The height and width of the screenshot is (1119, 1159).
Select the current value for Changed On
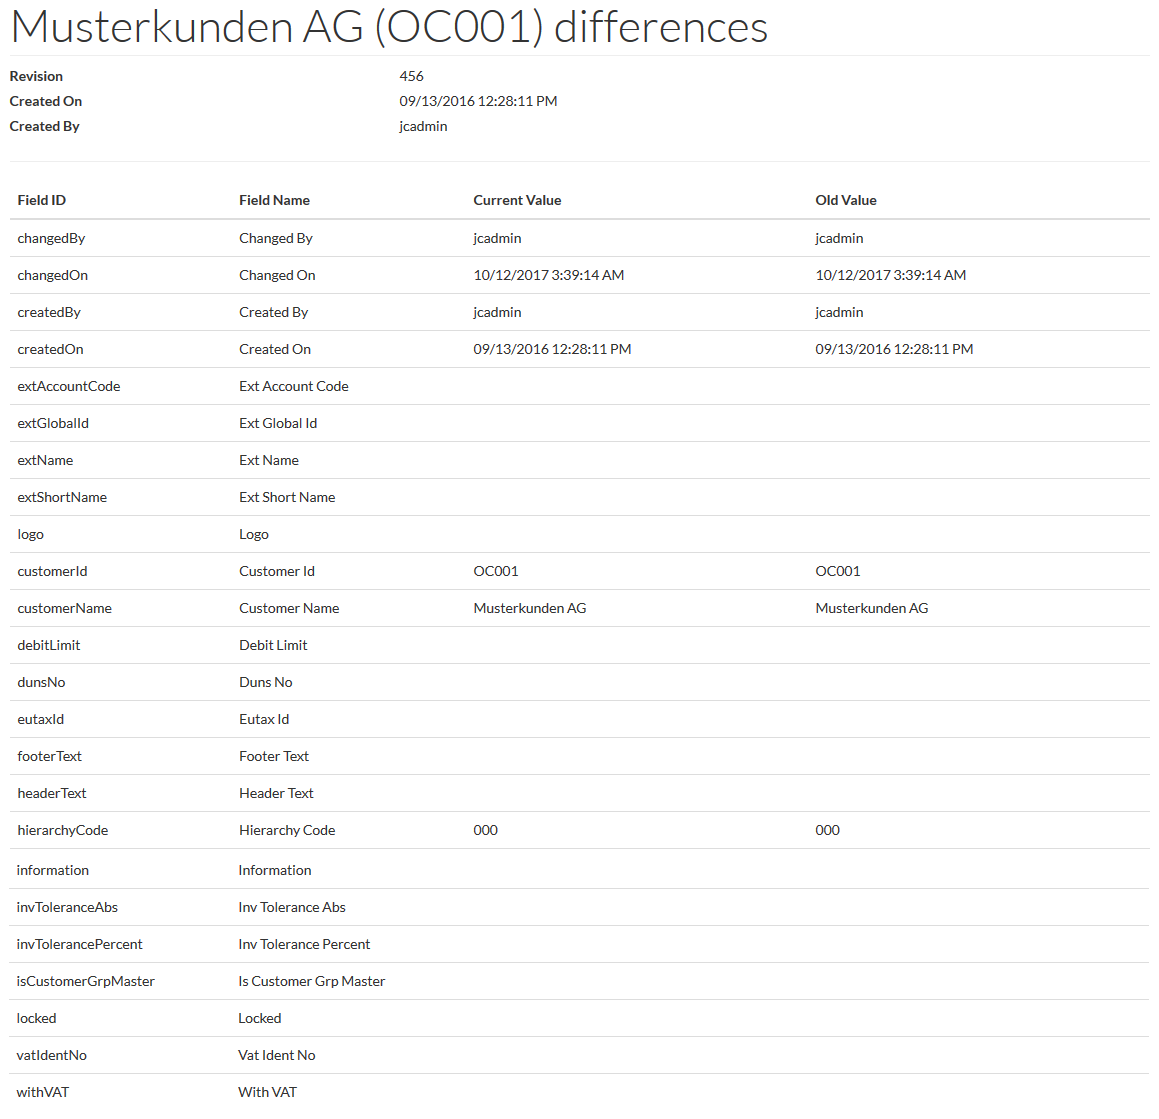tap(549, 275)
